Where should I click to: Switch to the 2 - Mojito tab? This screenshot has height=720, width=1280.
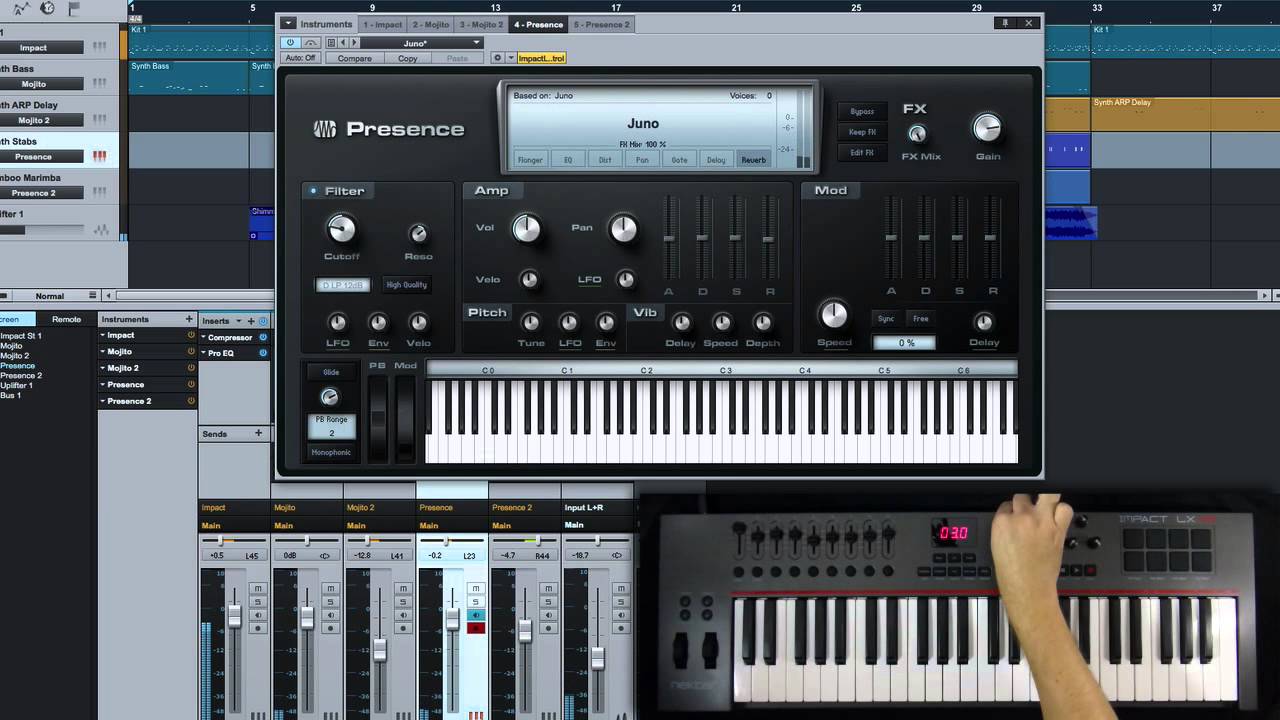(x=431, y=24)
